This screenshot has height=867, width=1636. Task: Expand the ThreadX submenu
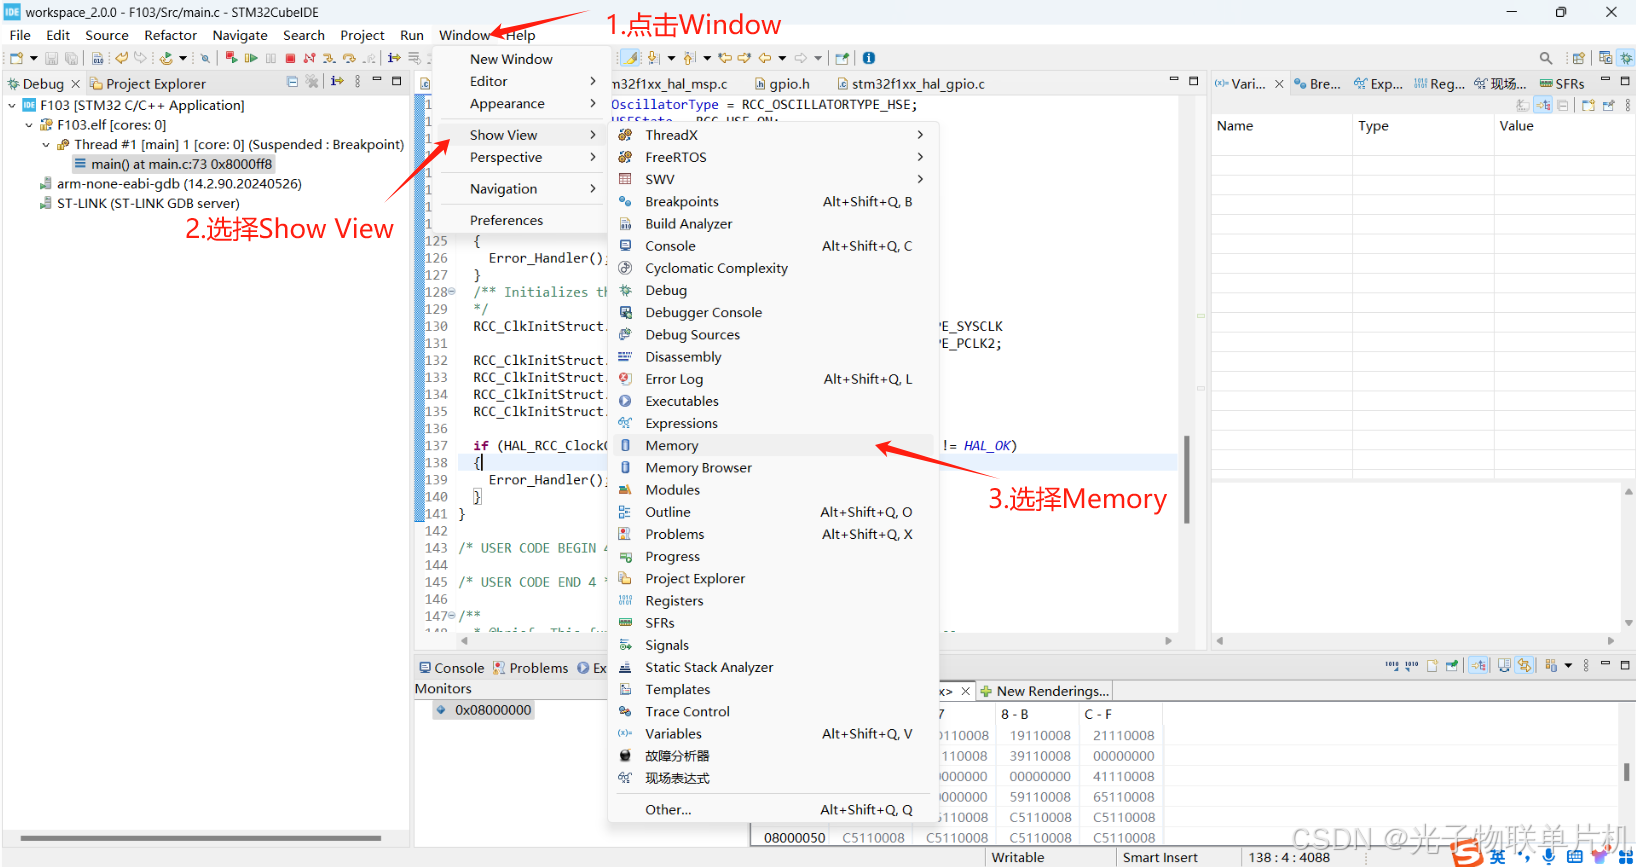[920, 135]
